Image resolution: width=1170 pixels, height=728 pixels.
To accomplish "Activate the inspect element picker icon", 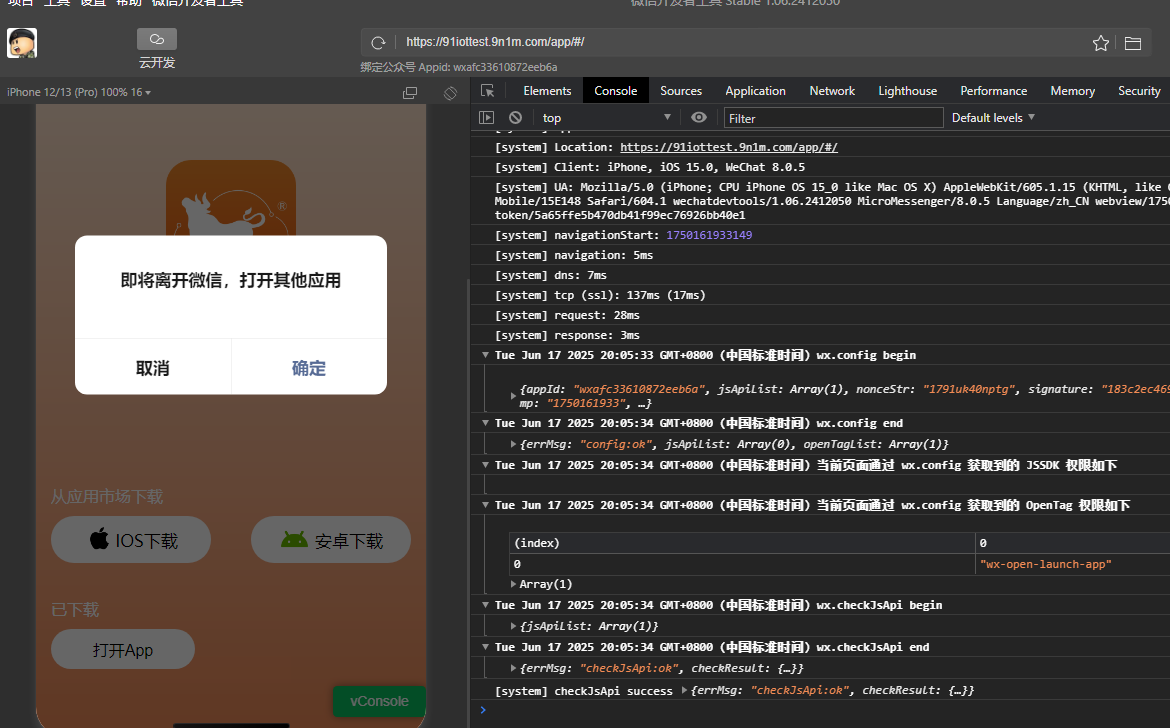I will [x=487, y=90].
